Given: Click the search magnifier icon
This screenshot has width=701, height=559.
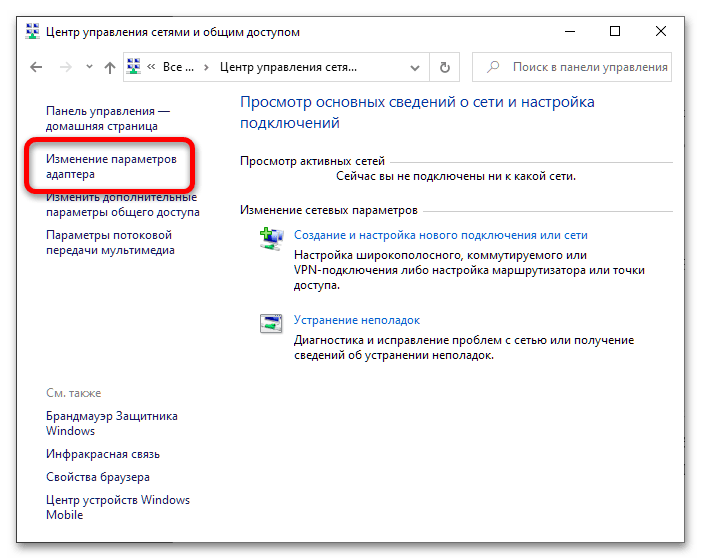Looking at the screenshot, I should (493, 67).
